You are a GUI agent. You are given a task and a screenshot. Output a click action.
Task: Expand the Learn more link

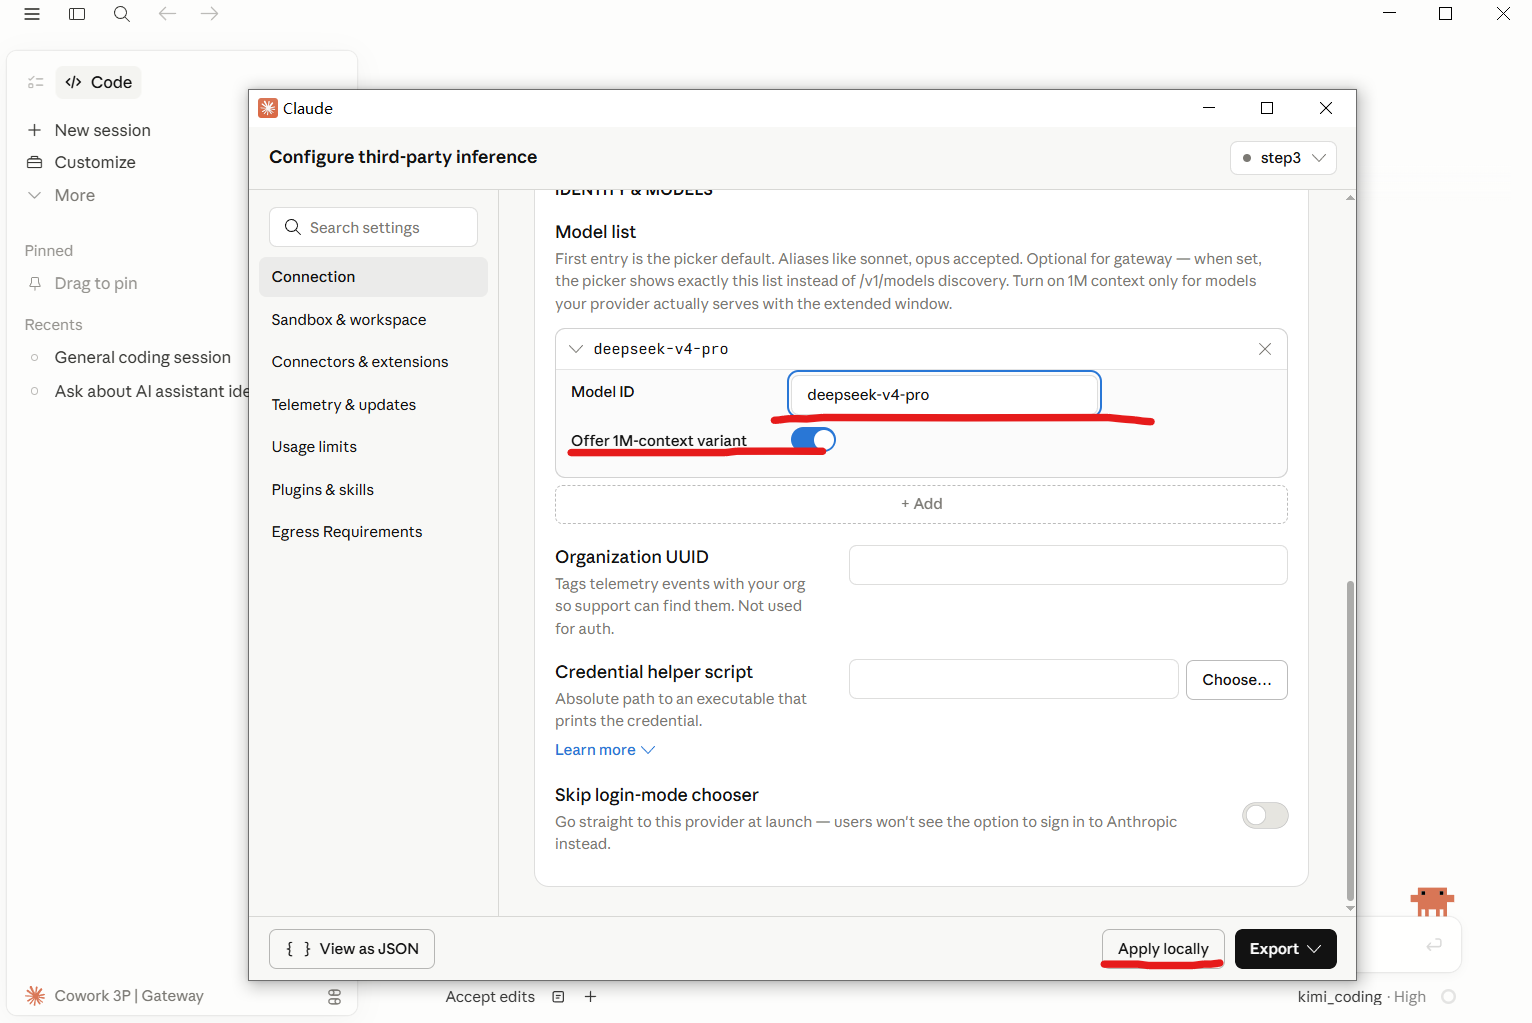tap(605, 750)
